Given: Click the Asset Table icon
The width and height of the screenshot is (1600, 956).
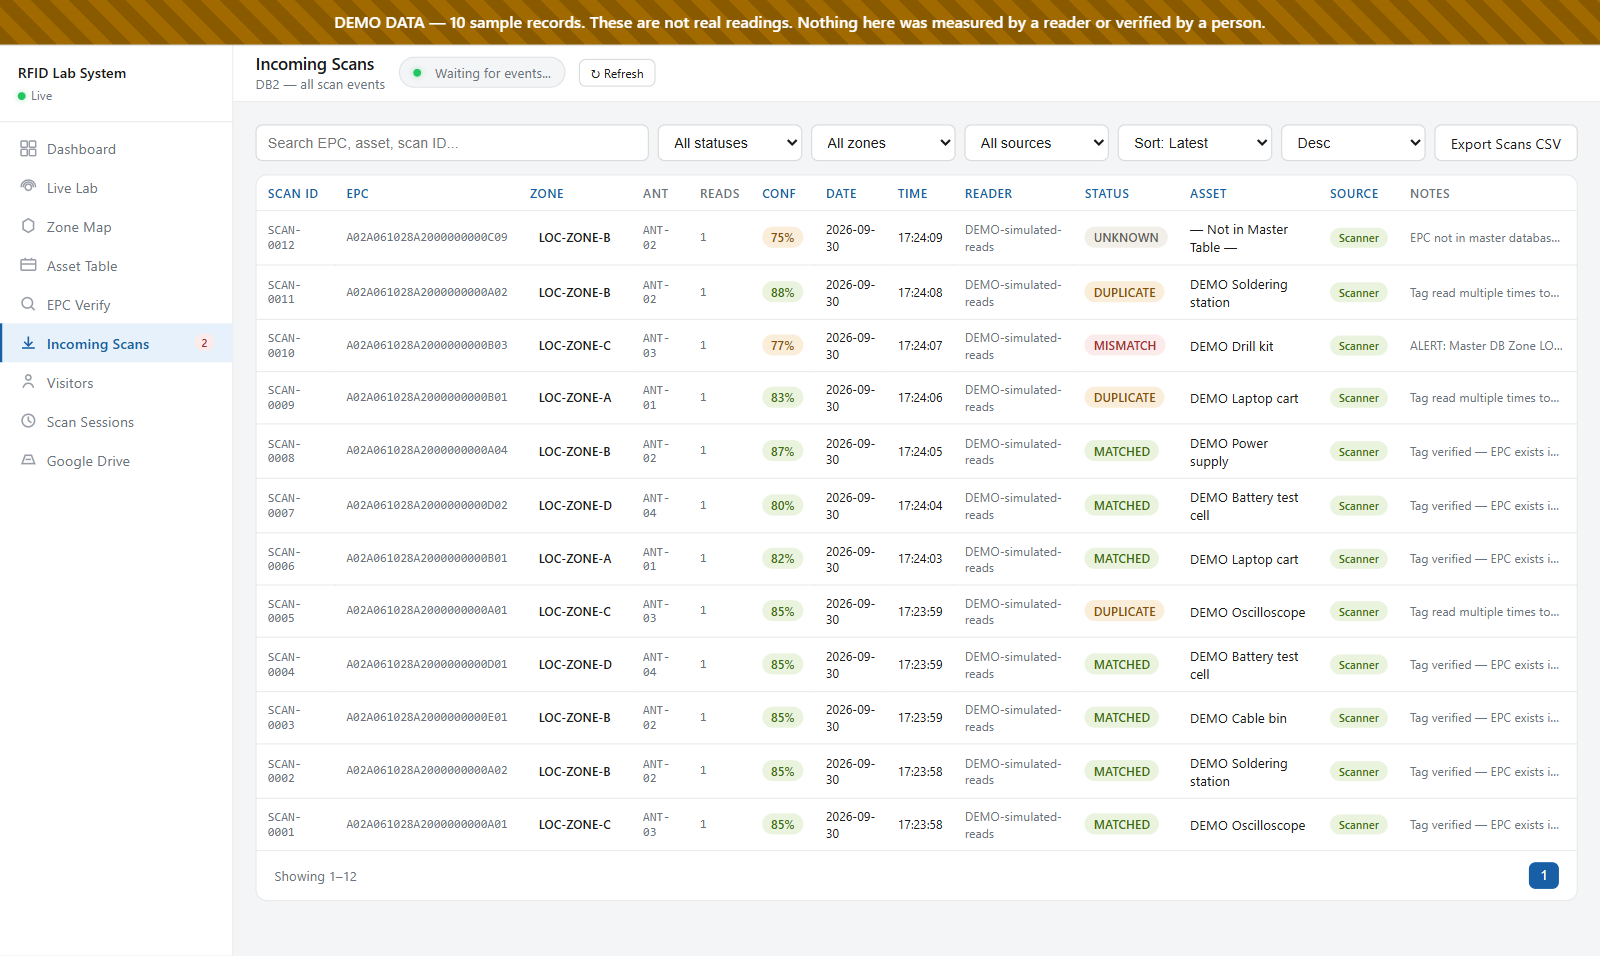Looking at the screenshot, I should click(x=28, y=265).
